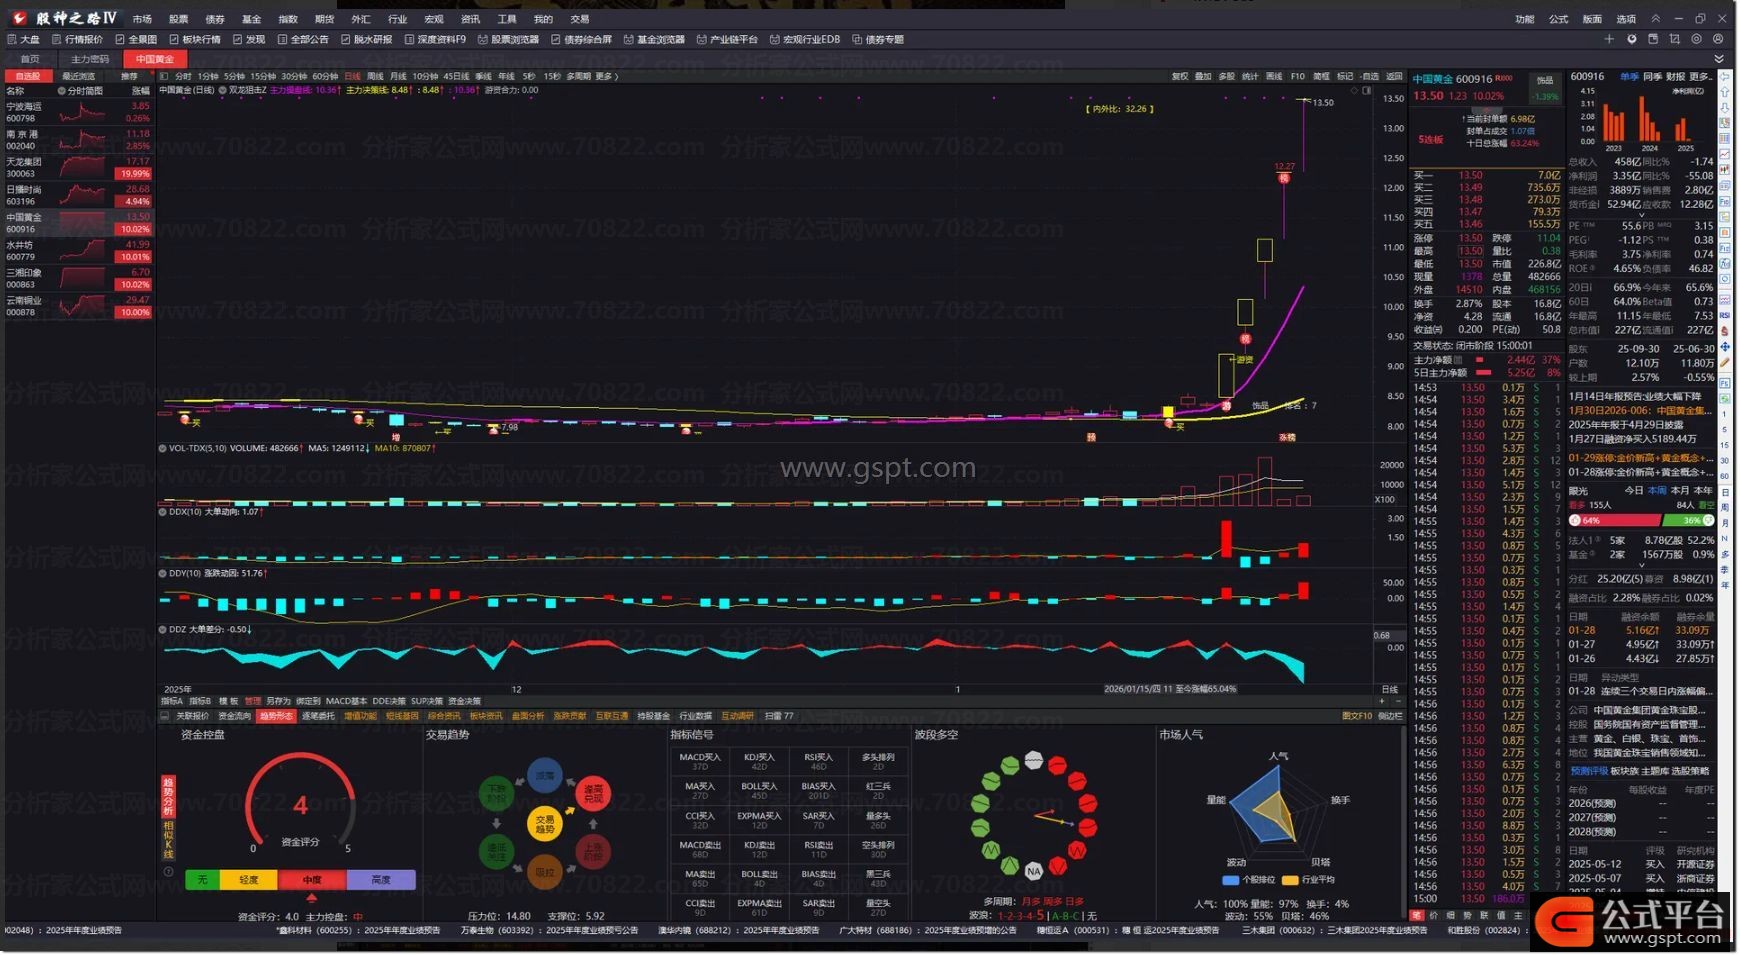Expand panel with double-down chevron at right
1740x955 pixels.
click(1719, 59)
